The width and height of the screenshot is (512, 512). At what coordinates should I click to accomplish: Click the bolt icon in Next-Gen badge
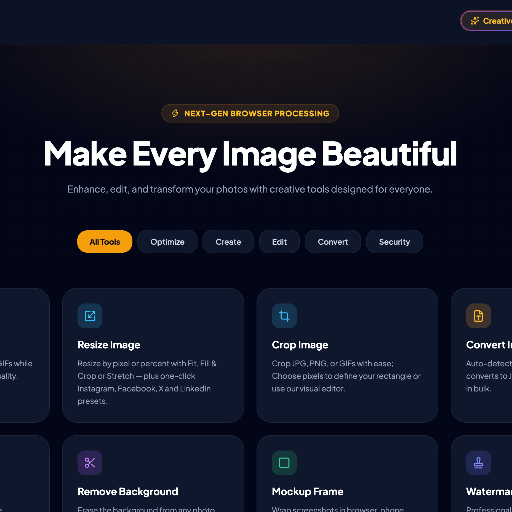(175, 113)
